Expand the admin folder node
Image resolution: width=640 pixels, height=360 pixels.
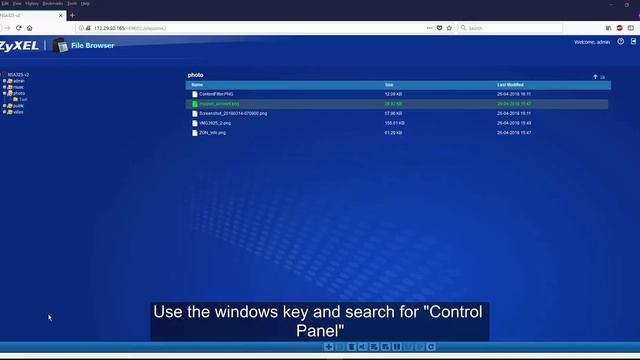click(x=4, y=81)
